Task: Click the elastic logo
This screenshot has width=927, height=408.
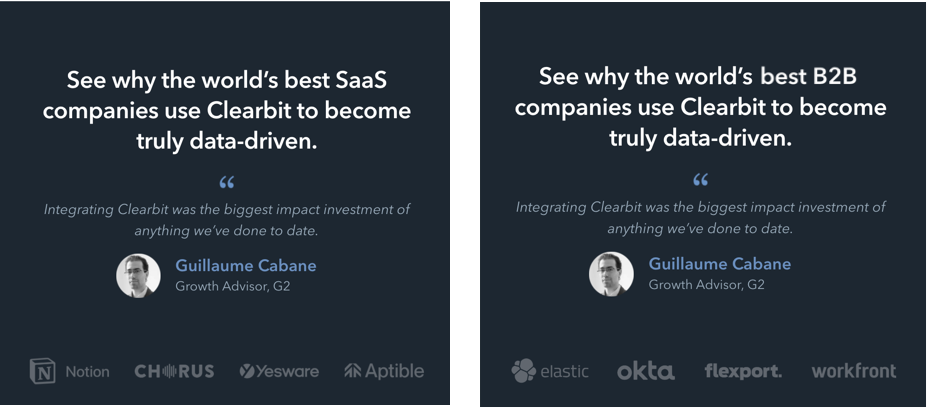Action: (x=550, y=371)
